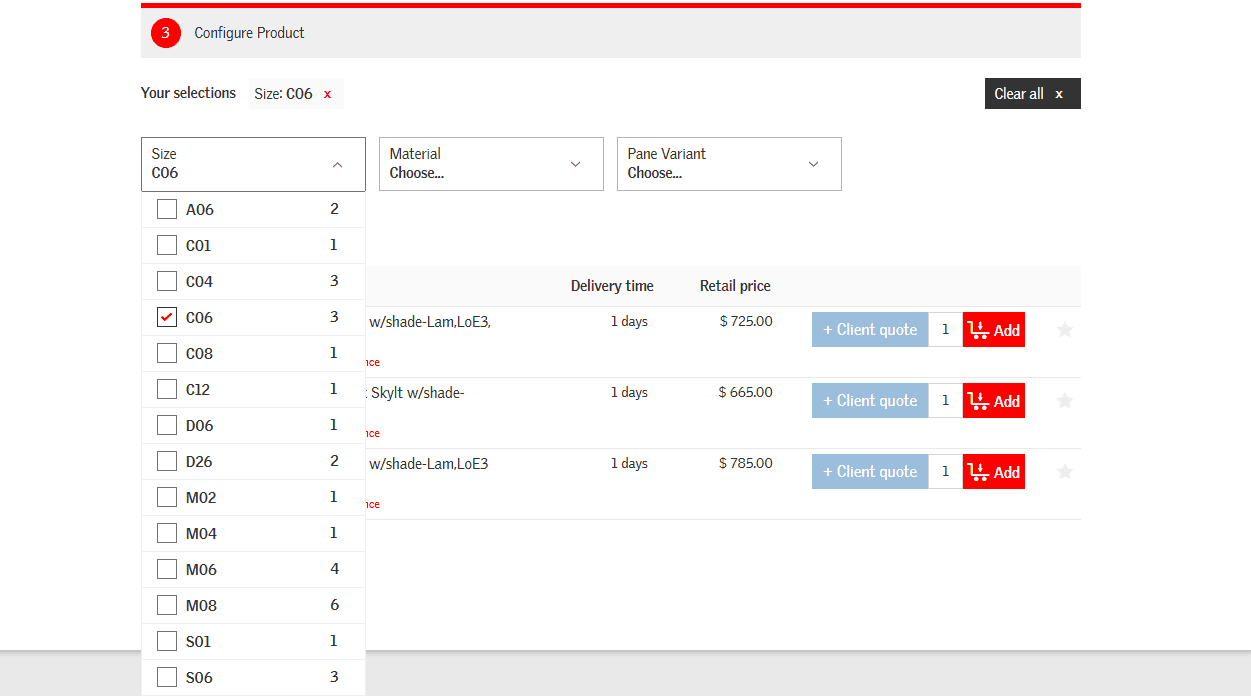Tick the M02 size checkbox
Image resolution: width=1251 pixels, height=696 pixels.
[167, 497]
